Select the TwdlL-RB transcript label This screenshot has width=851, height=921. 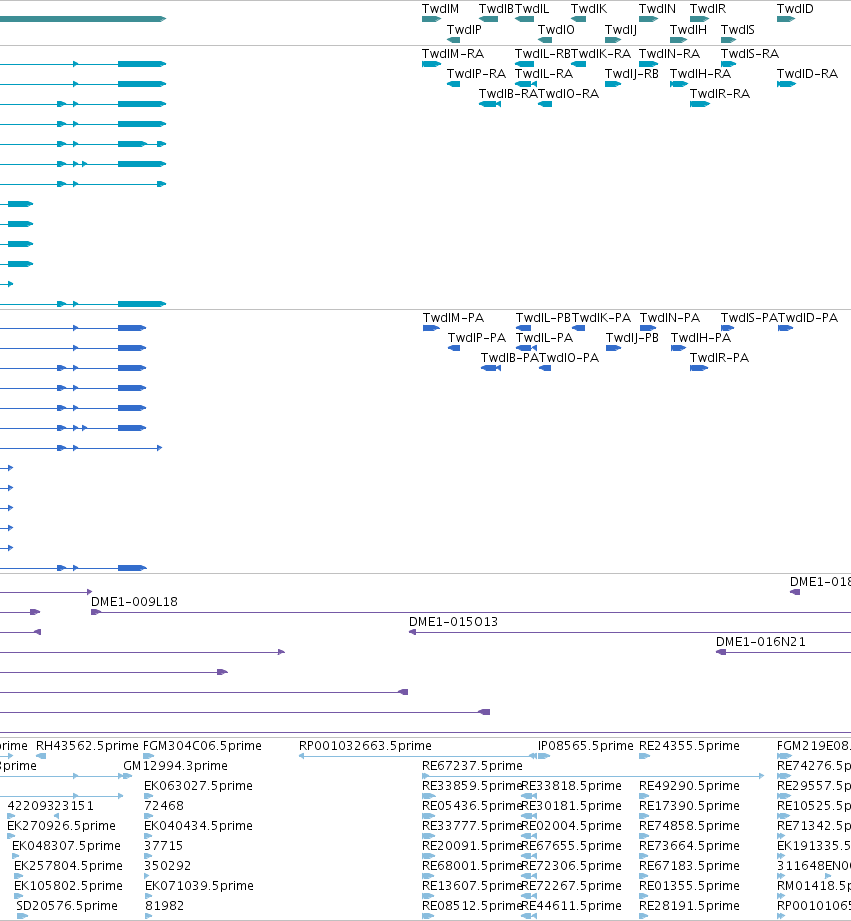543,53
